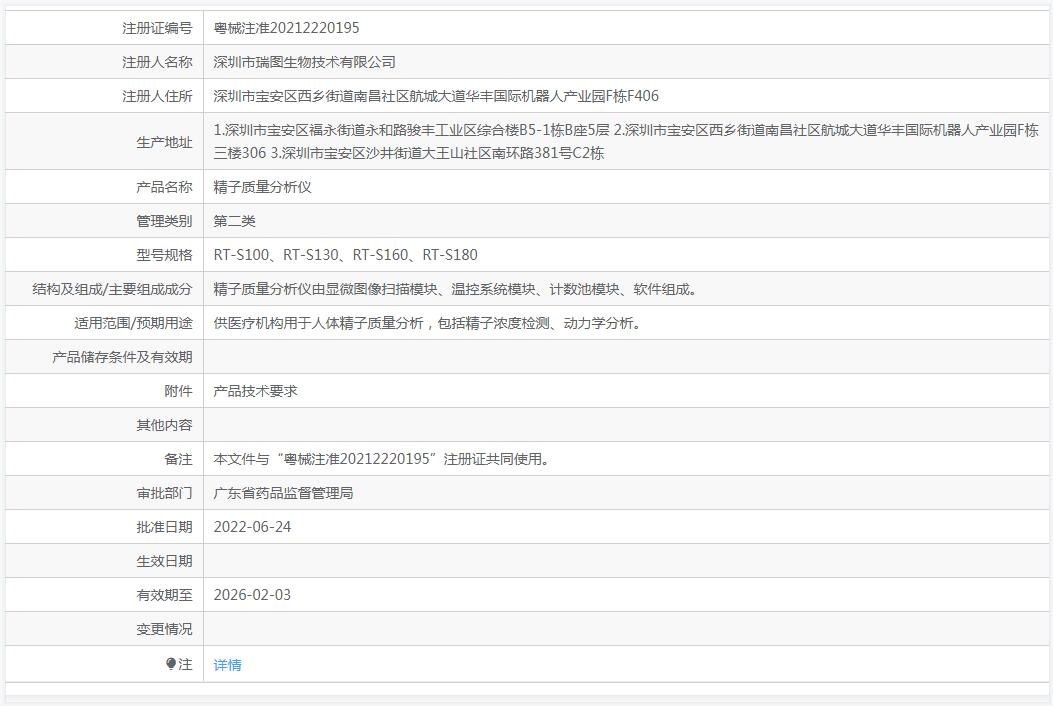The width and height of the screenshot is (1053, 706).
Task: Select model list RT-S100、RT-S130、RT-S160、RT-S180
Action: [x=346, y=255]
